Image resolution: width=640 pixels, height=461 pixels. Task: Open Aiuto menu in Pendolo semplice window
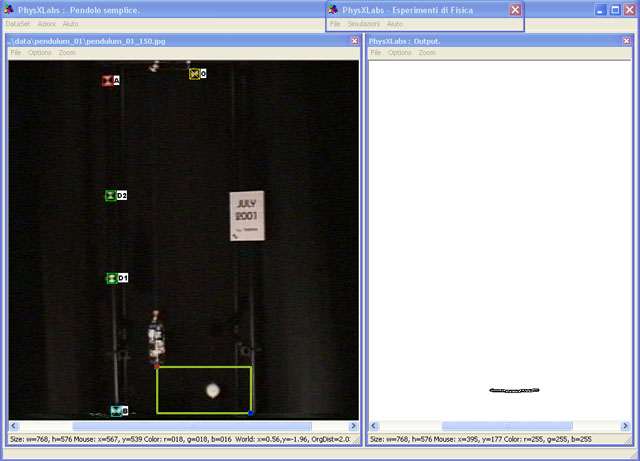point(70,24)
